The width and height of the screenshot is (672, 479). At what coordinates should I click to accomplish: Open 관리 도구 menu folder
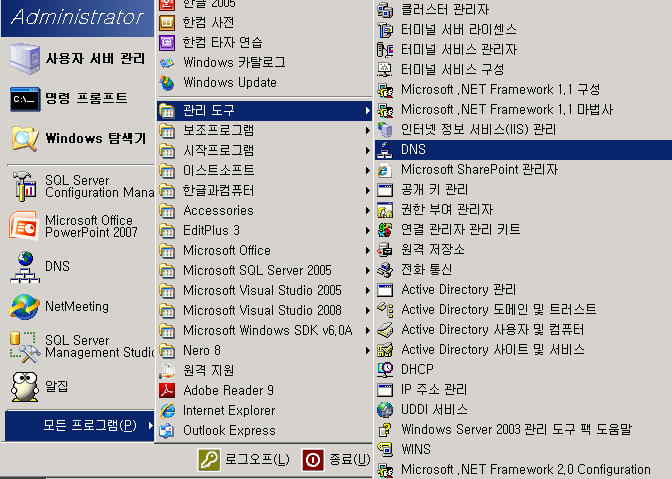tap(264, 111)
